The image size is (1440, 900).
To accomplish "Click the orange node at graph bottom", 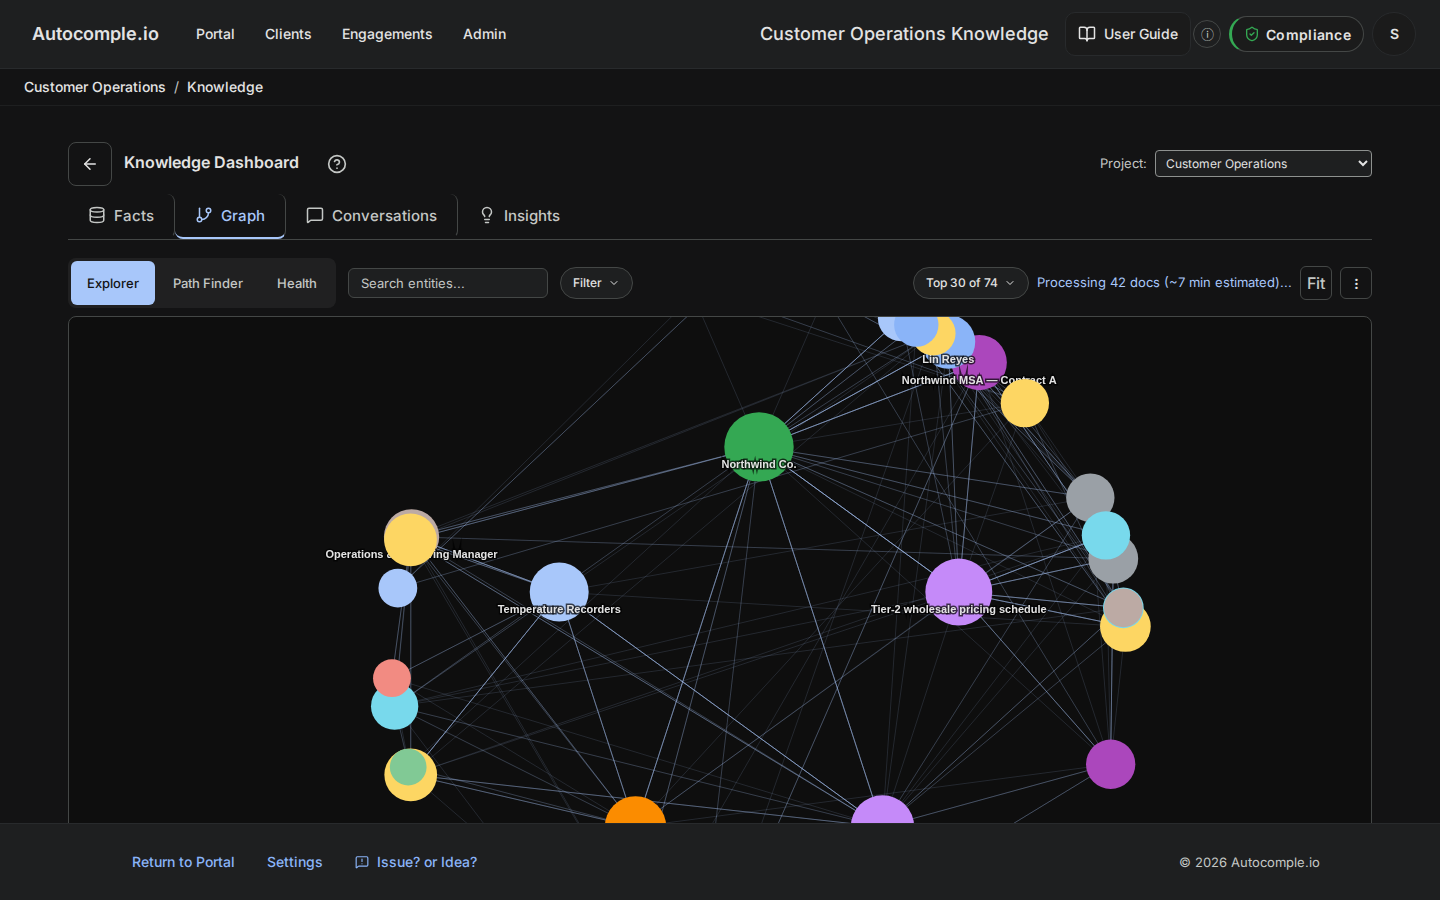I will (x=636, y=811).
